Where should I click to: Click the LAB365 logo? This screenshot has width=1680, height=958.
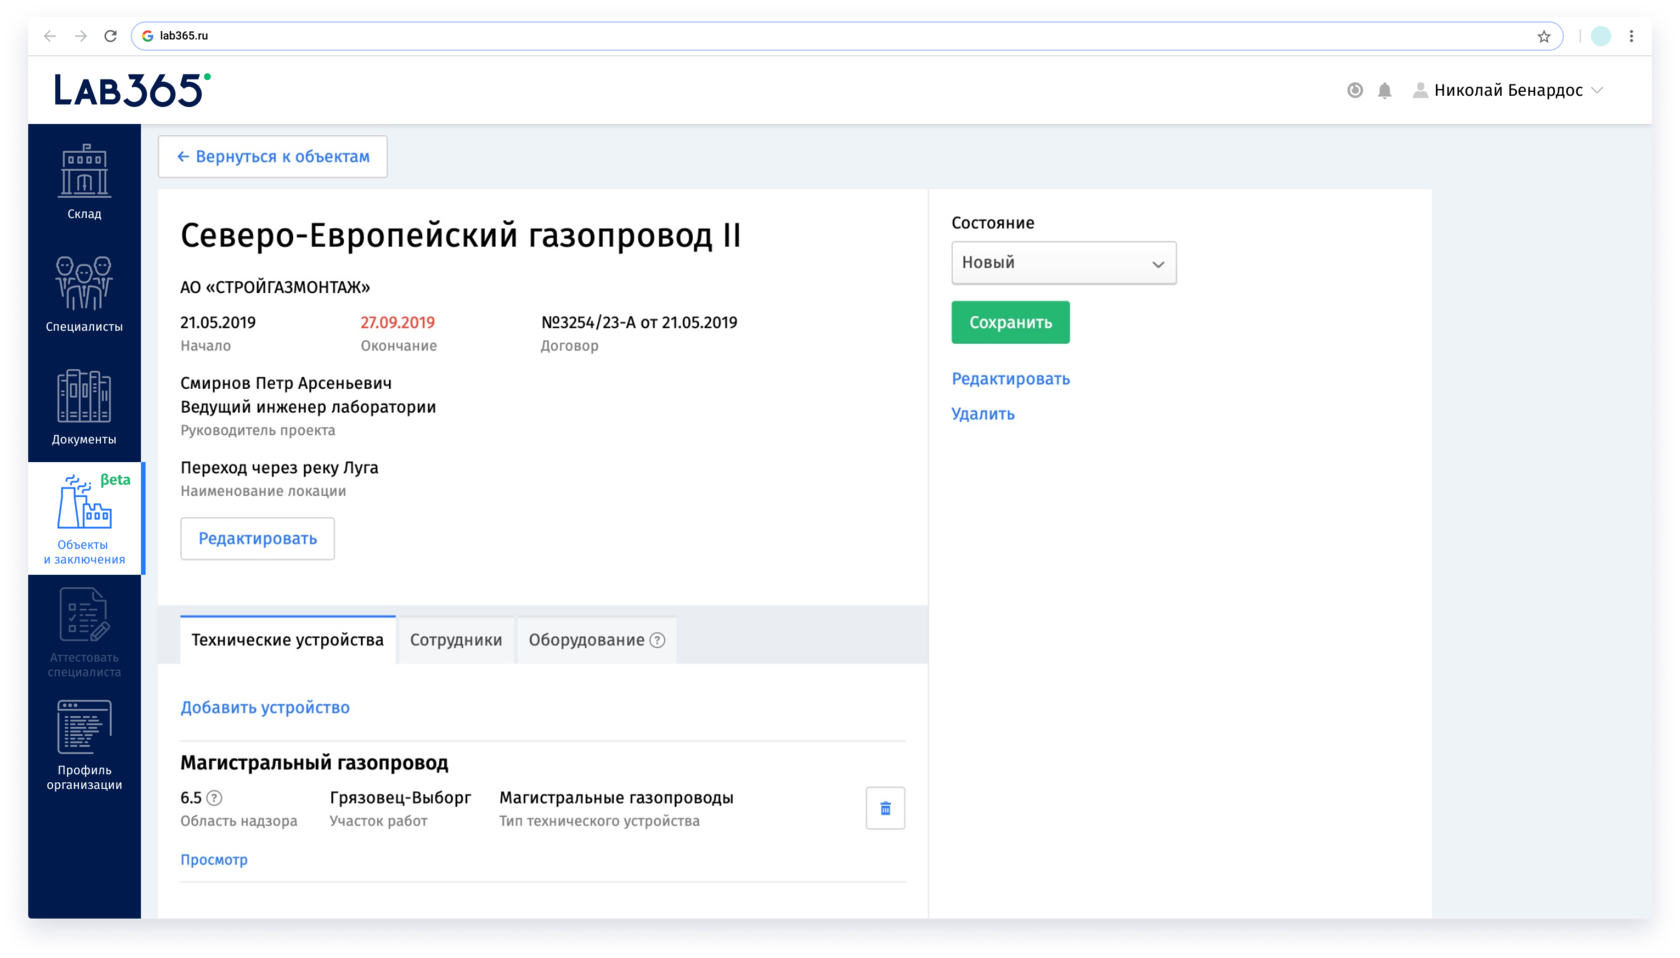(x=132, y=90)
